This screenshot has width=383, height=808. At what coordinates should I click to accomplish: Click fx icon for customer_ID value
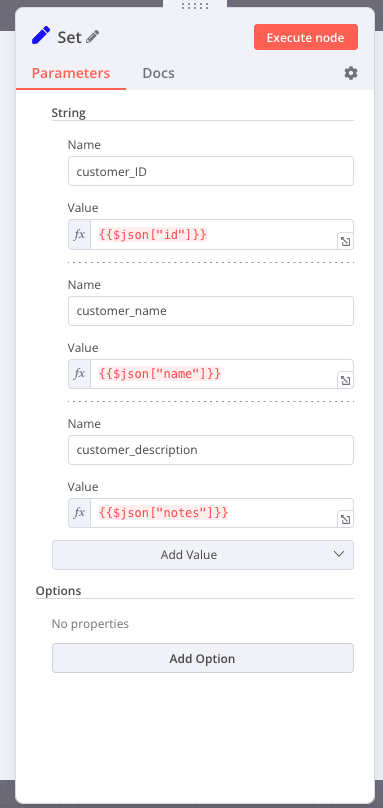(79, 234)
